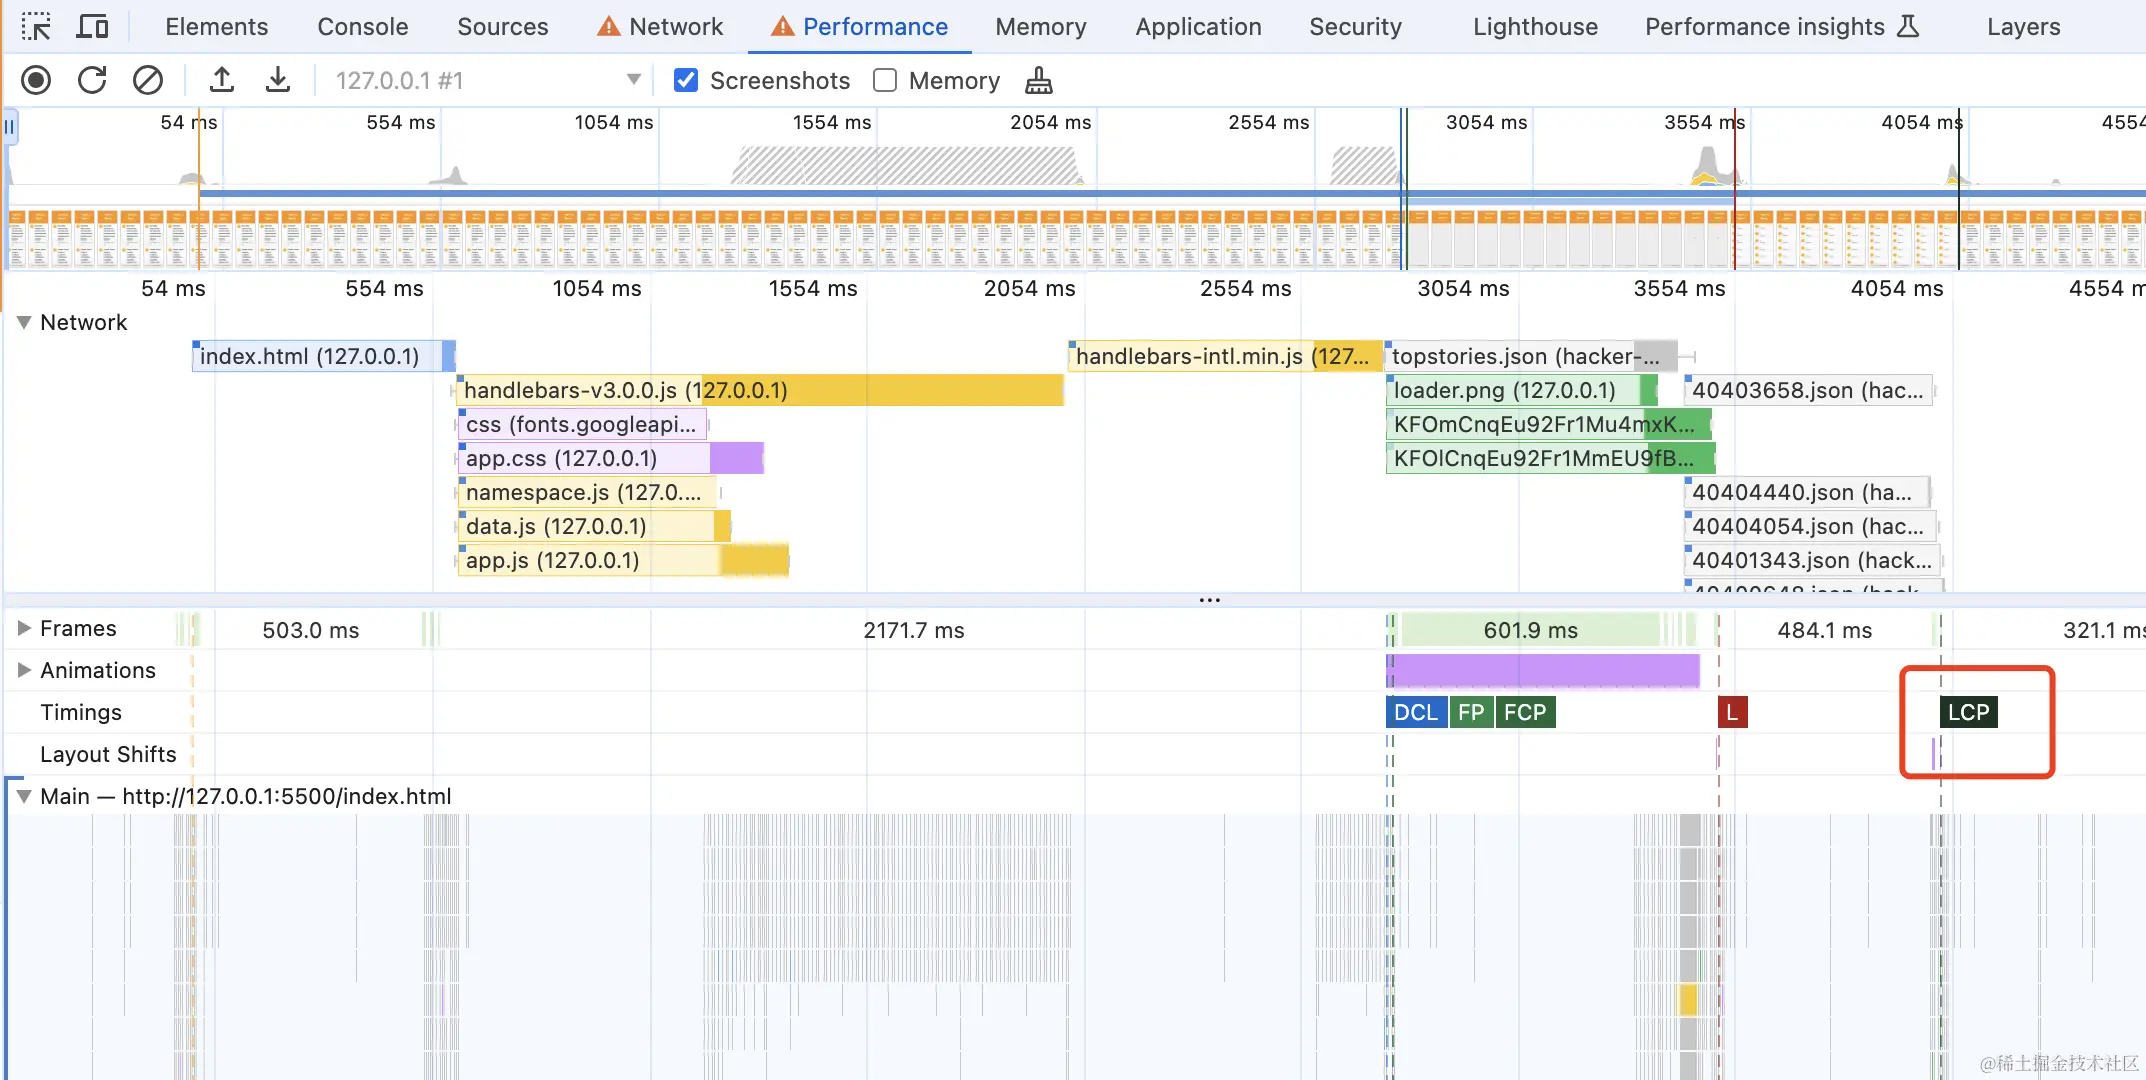
Task: Select the LCP timing marker
Action: (x=1968, y=712)
